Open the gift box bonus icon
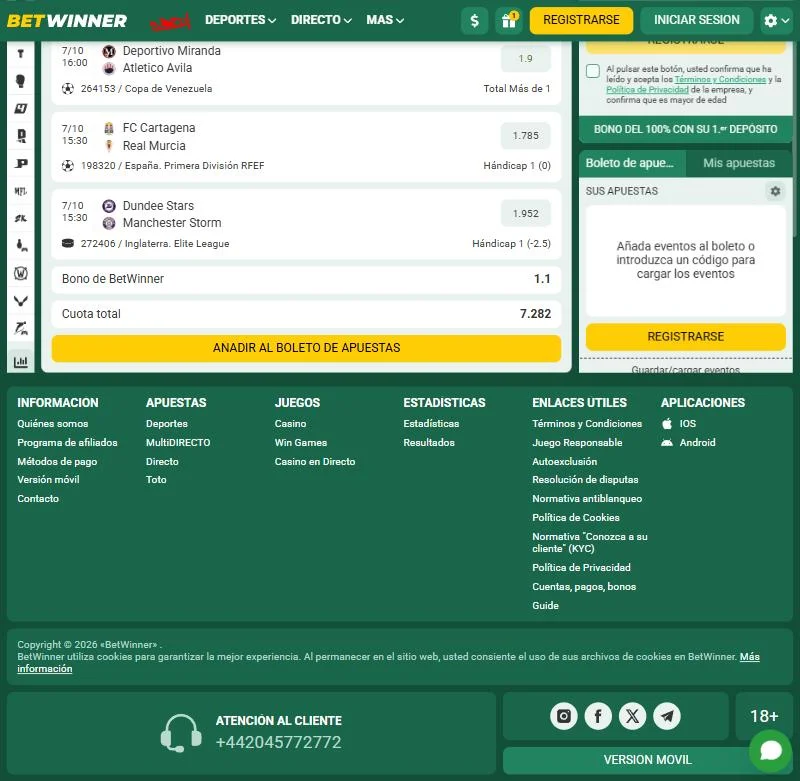Viewport: 800px width, 781px height. pyautogui.click(x=508, y=20)
